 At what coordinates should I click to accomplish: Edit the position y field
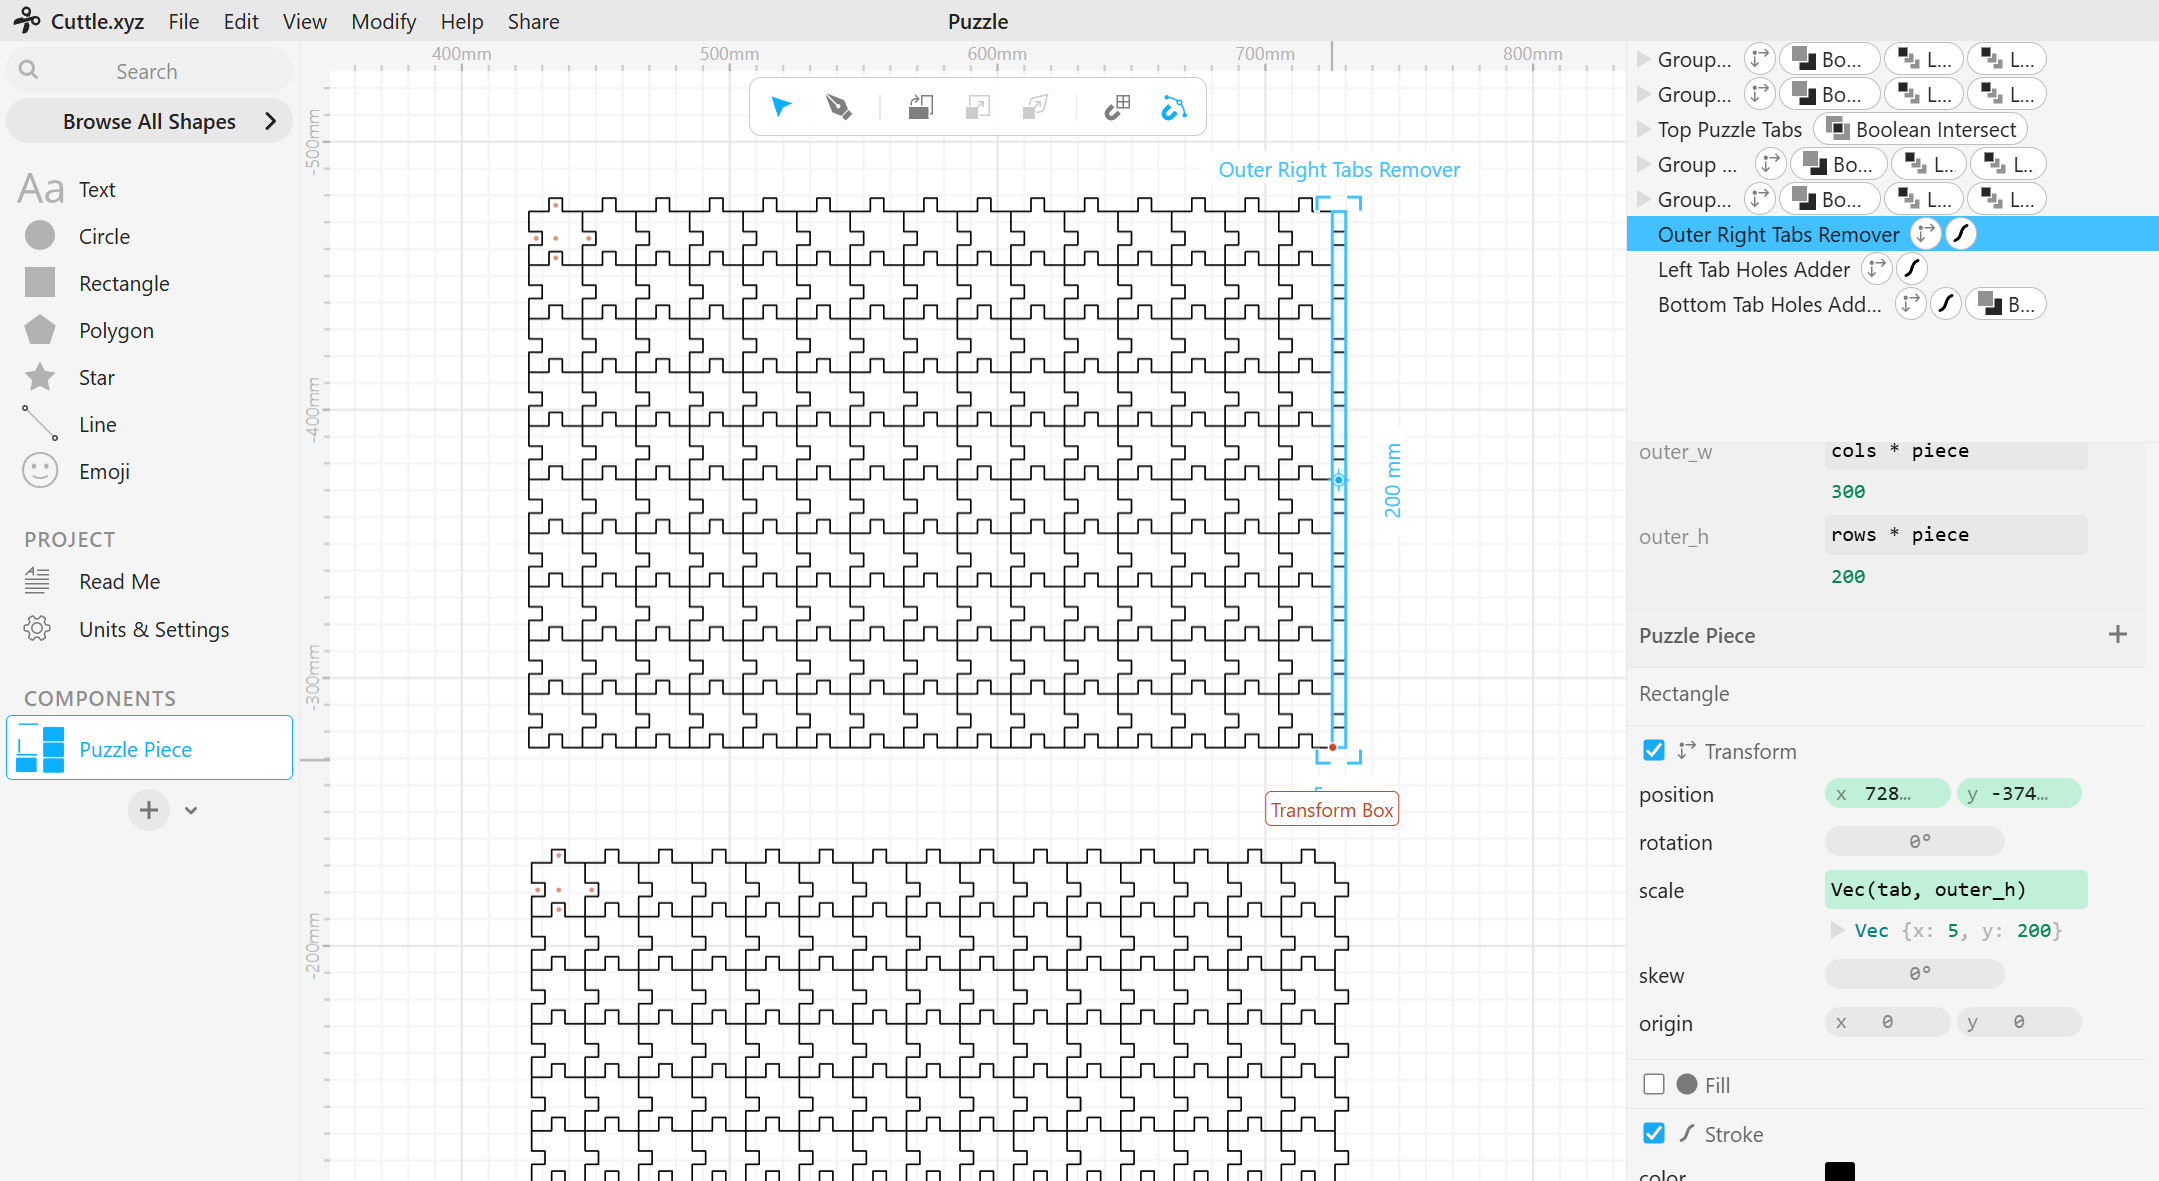coord(2019,793)
